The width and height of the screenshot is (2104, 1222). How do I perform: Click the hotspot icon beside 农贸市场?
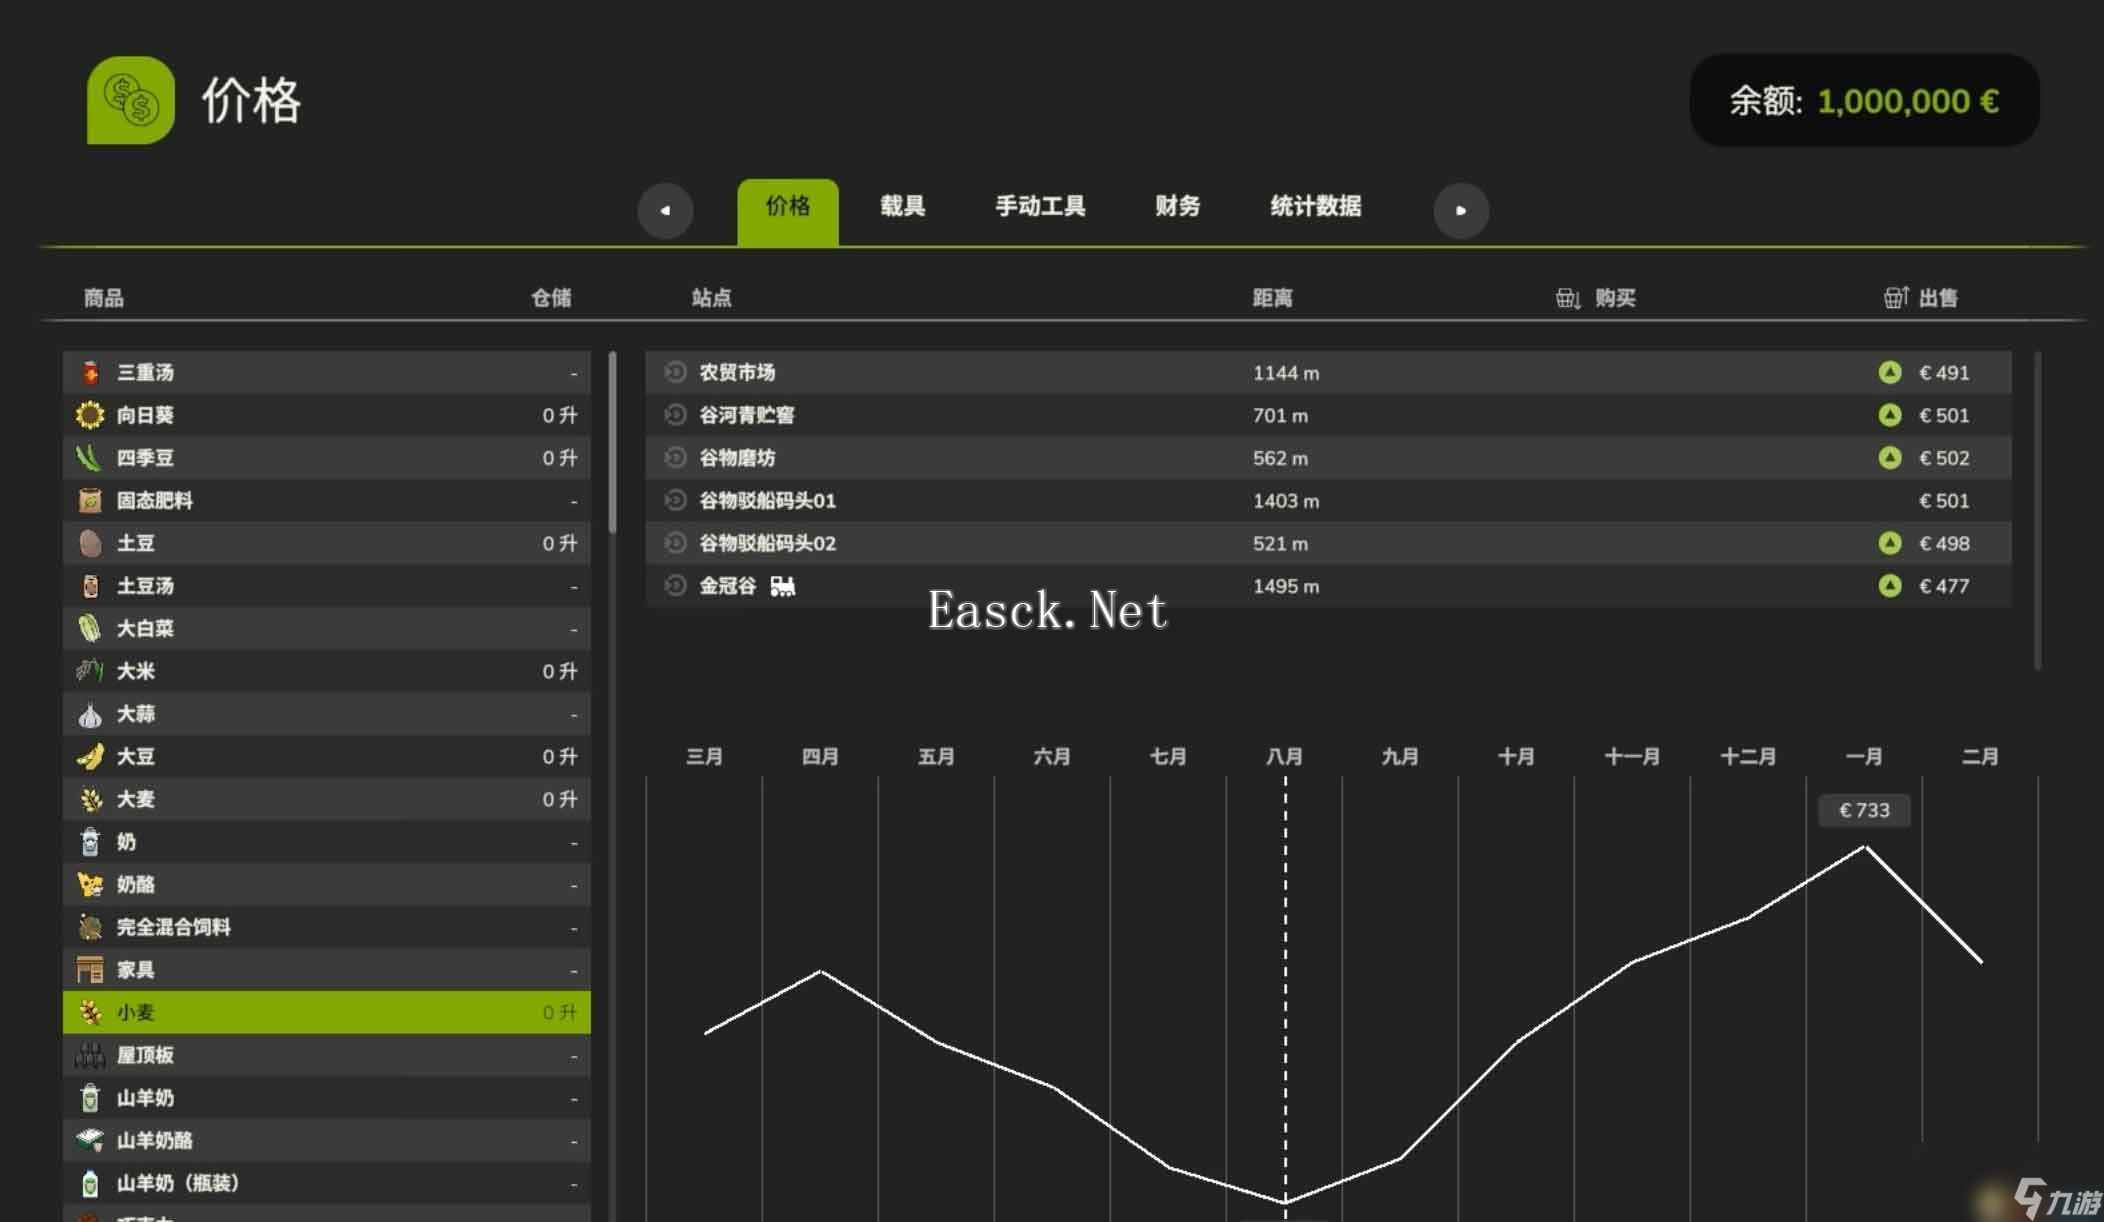point(676,372)
